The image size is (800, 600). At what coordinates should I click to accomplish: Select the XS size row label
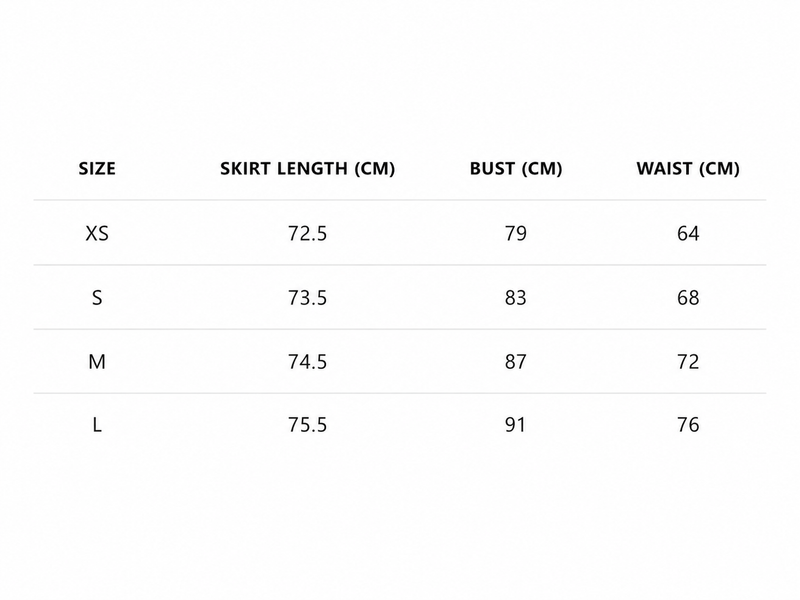(97, 234)
